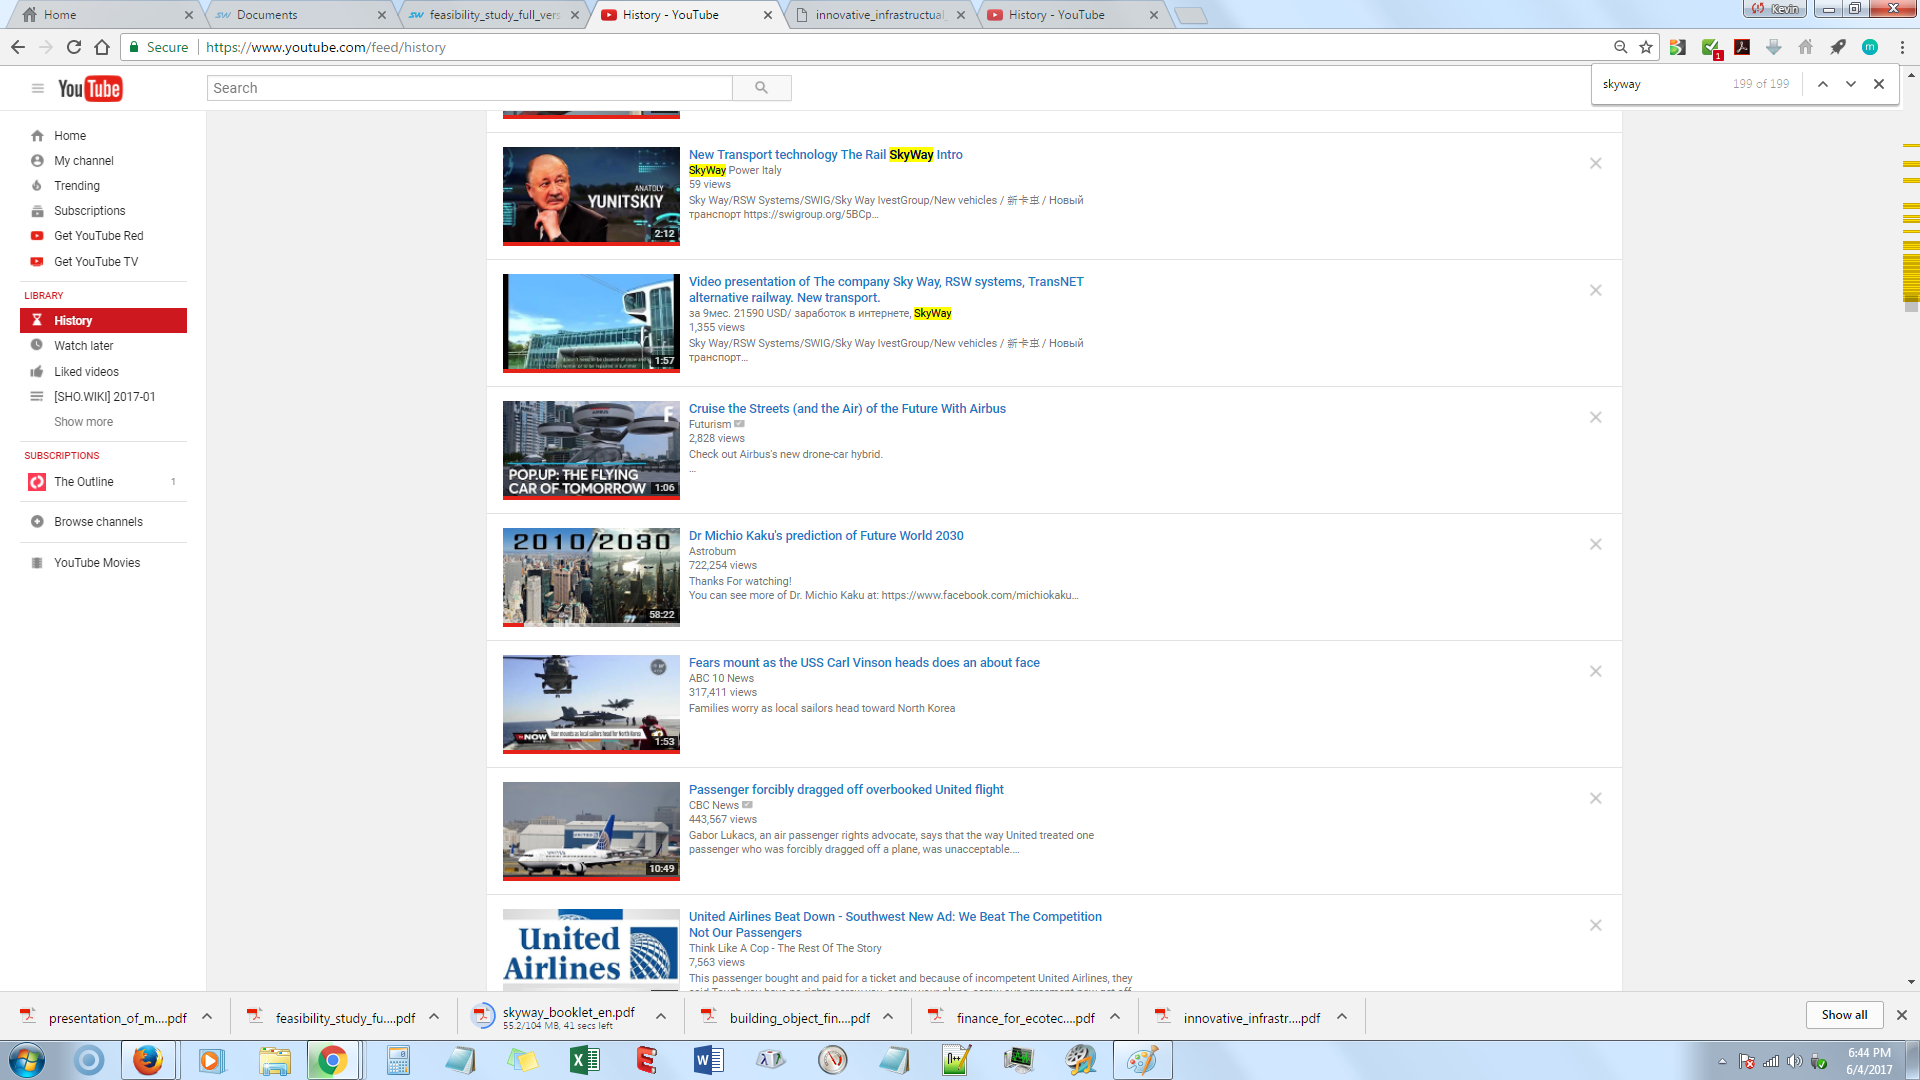
Task: Click the United Airlines plane thumbnail
Action: pyautogui.click(x=591, y=831)
